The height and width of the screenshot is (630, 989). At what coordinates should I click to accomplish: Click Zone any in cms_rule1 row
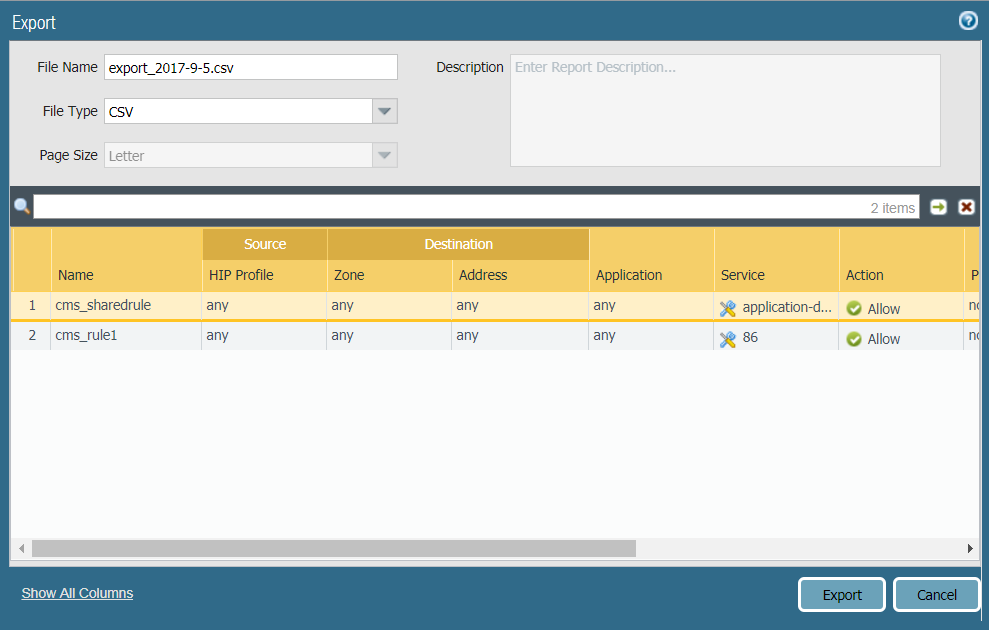(342, 336)
